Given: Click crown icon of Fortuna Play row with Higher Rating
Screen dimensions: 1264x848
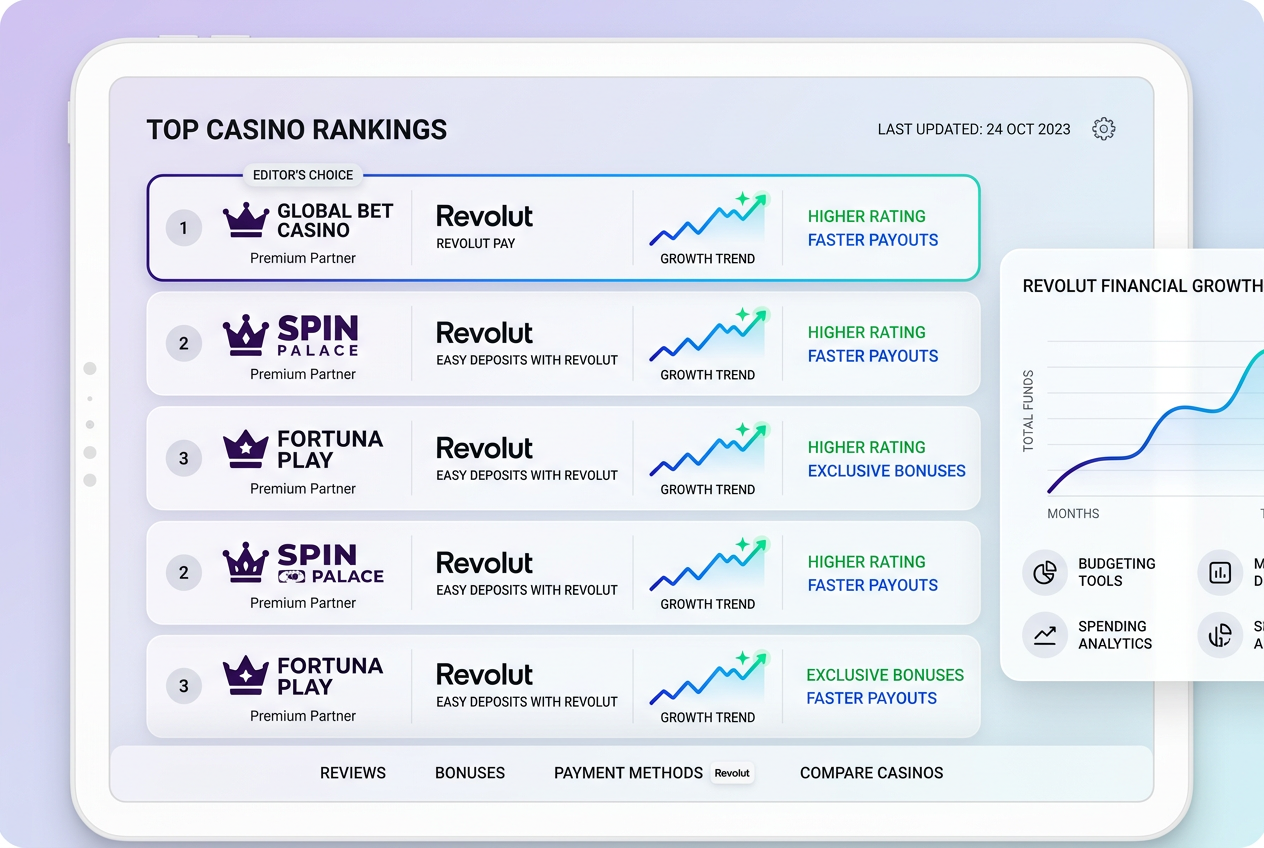Looking at the screenshot, I should click(245, 449).
